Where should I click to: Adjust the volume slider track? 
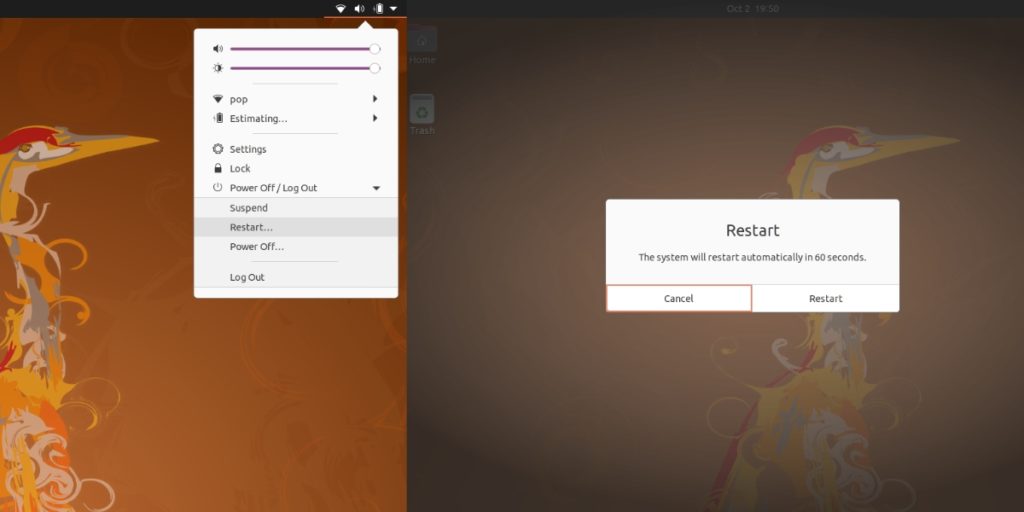pyautogui.click(x=304, y=49)
